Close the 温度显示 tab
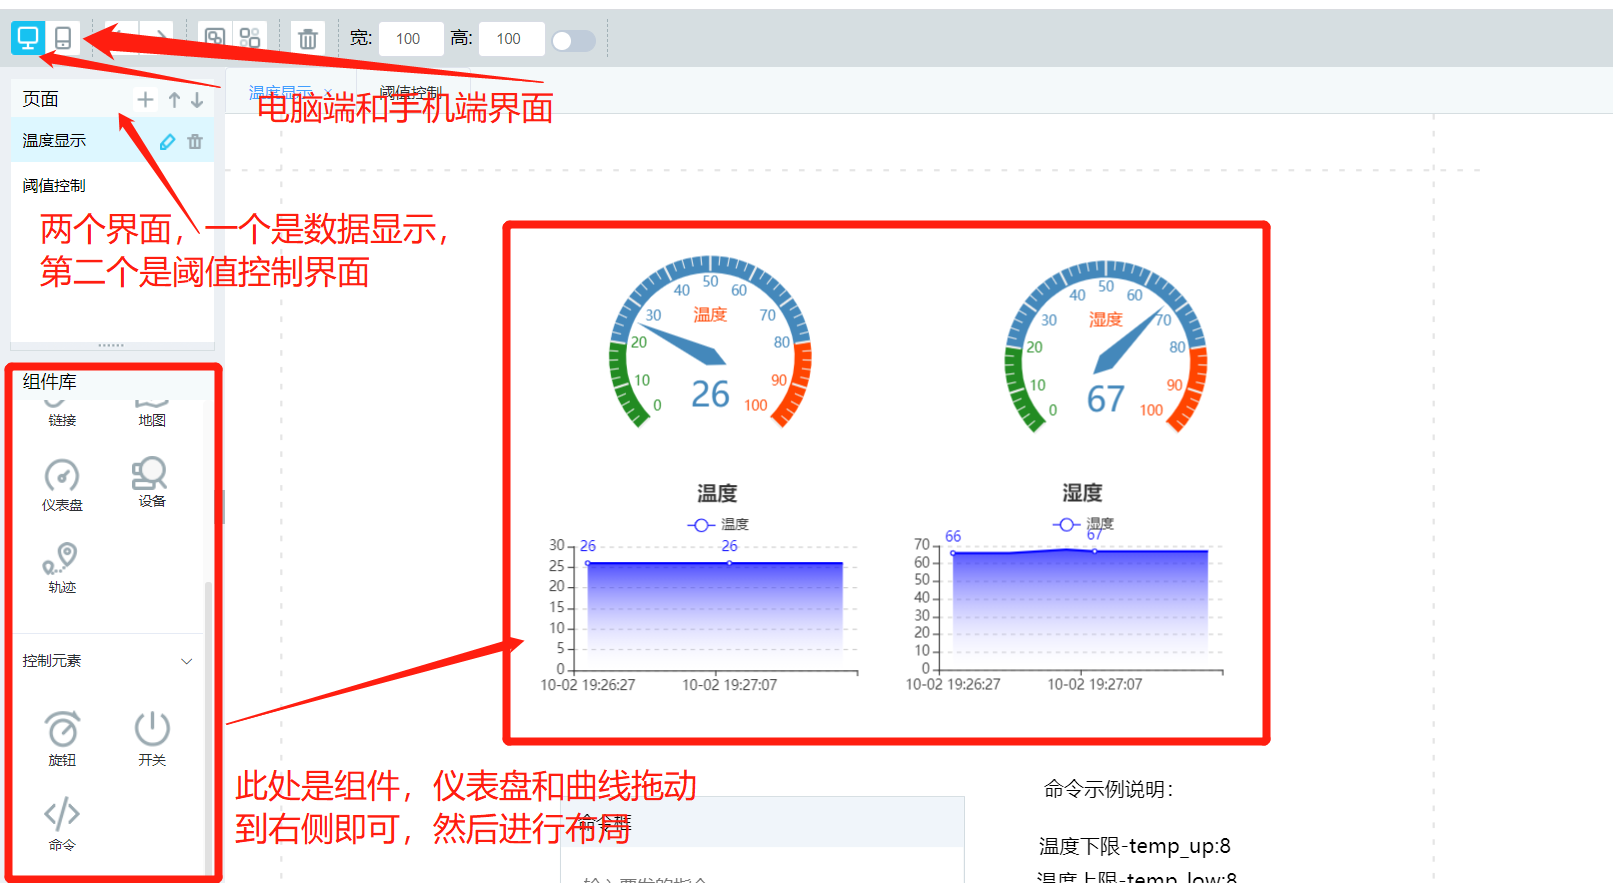The height and width of the screenshot is (883, 1613). click(328, 91)
